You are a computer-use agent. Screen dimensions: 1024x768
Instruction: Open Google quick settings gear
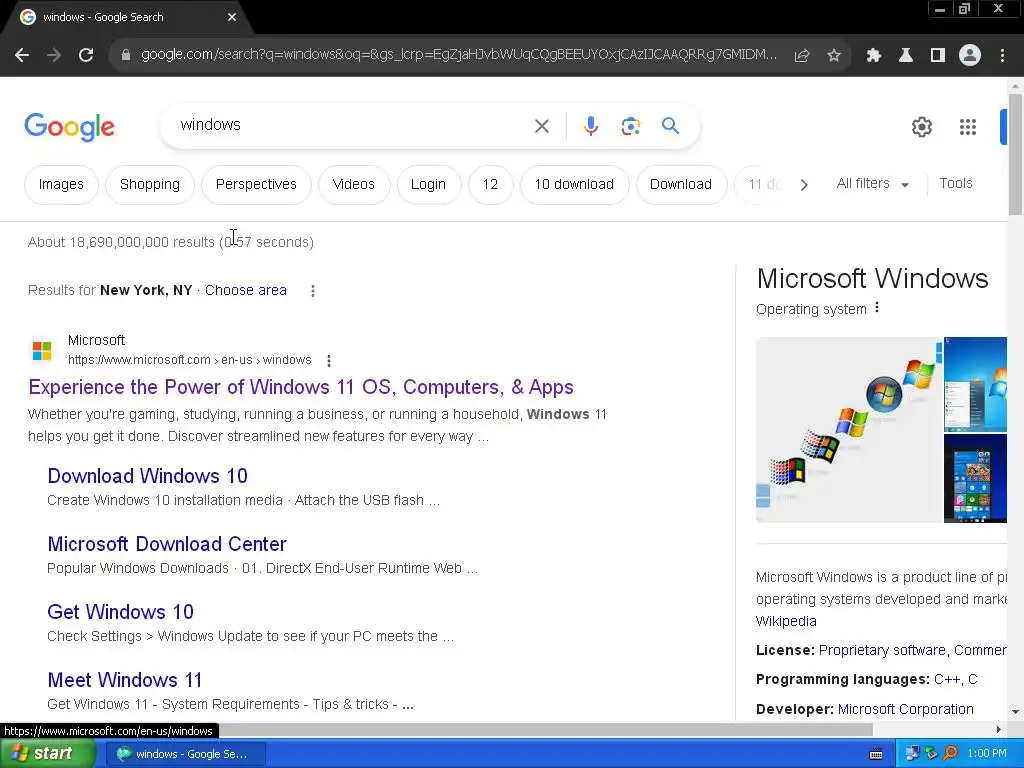[921, 127]
